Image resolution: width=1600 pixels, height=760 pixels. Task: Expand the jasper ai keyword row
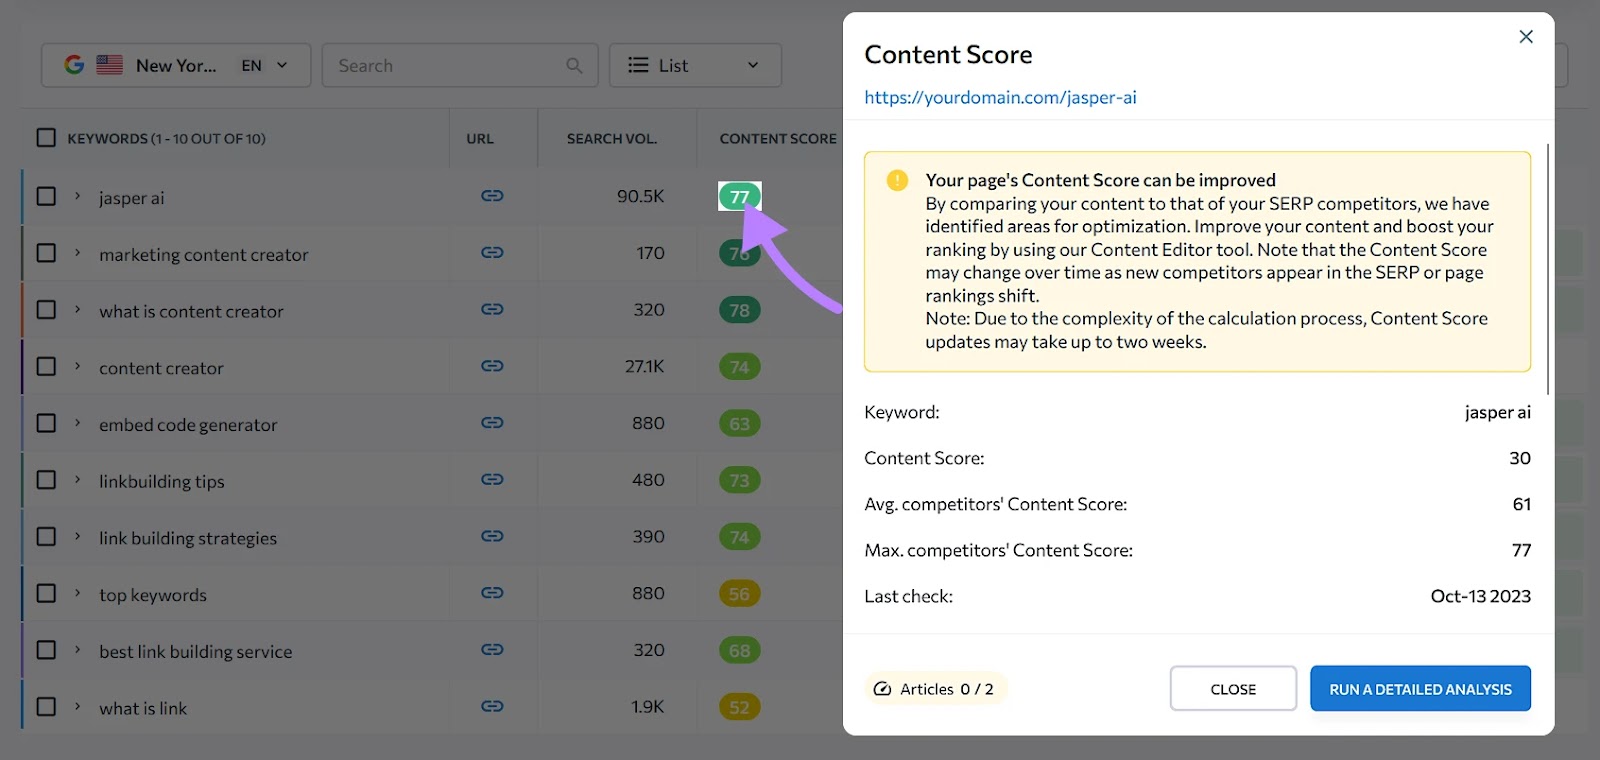[77, 196]
